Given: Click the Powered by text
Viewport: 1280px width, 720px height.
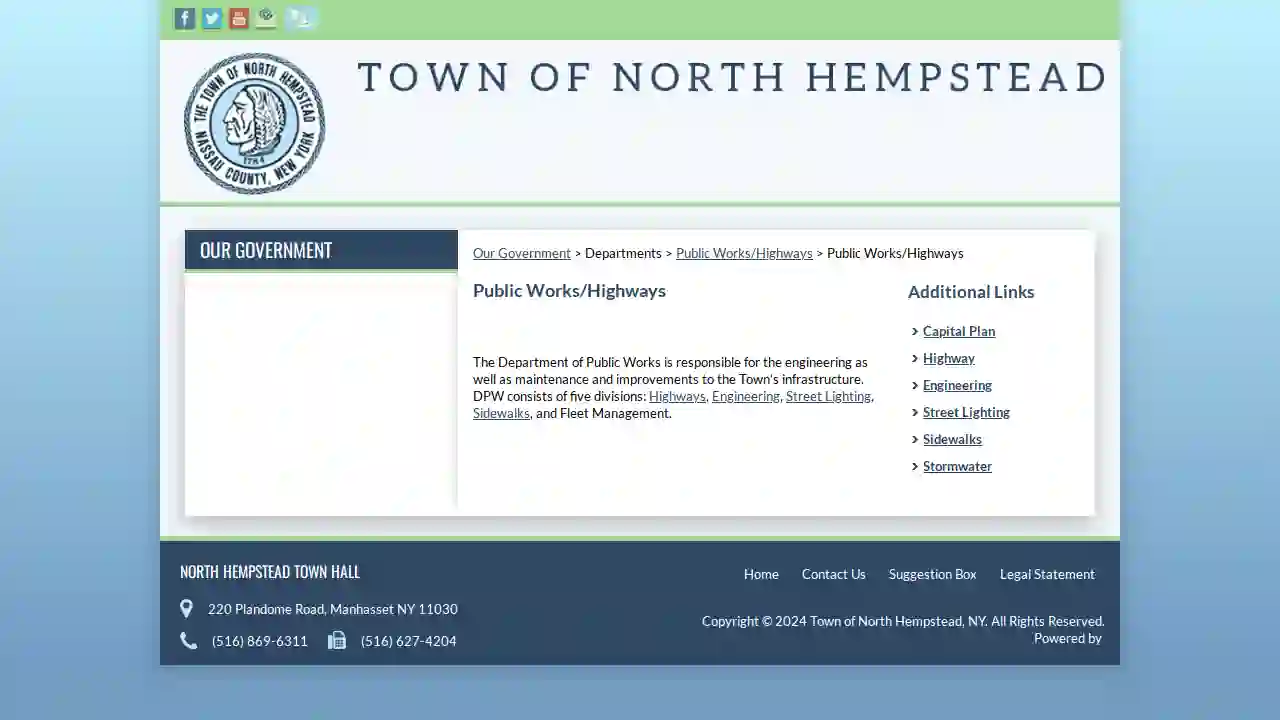Looking at the screenshot, I should click(1068, 638).
